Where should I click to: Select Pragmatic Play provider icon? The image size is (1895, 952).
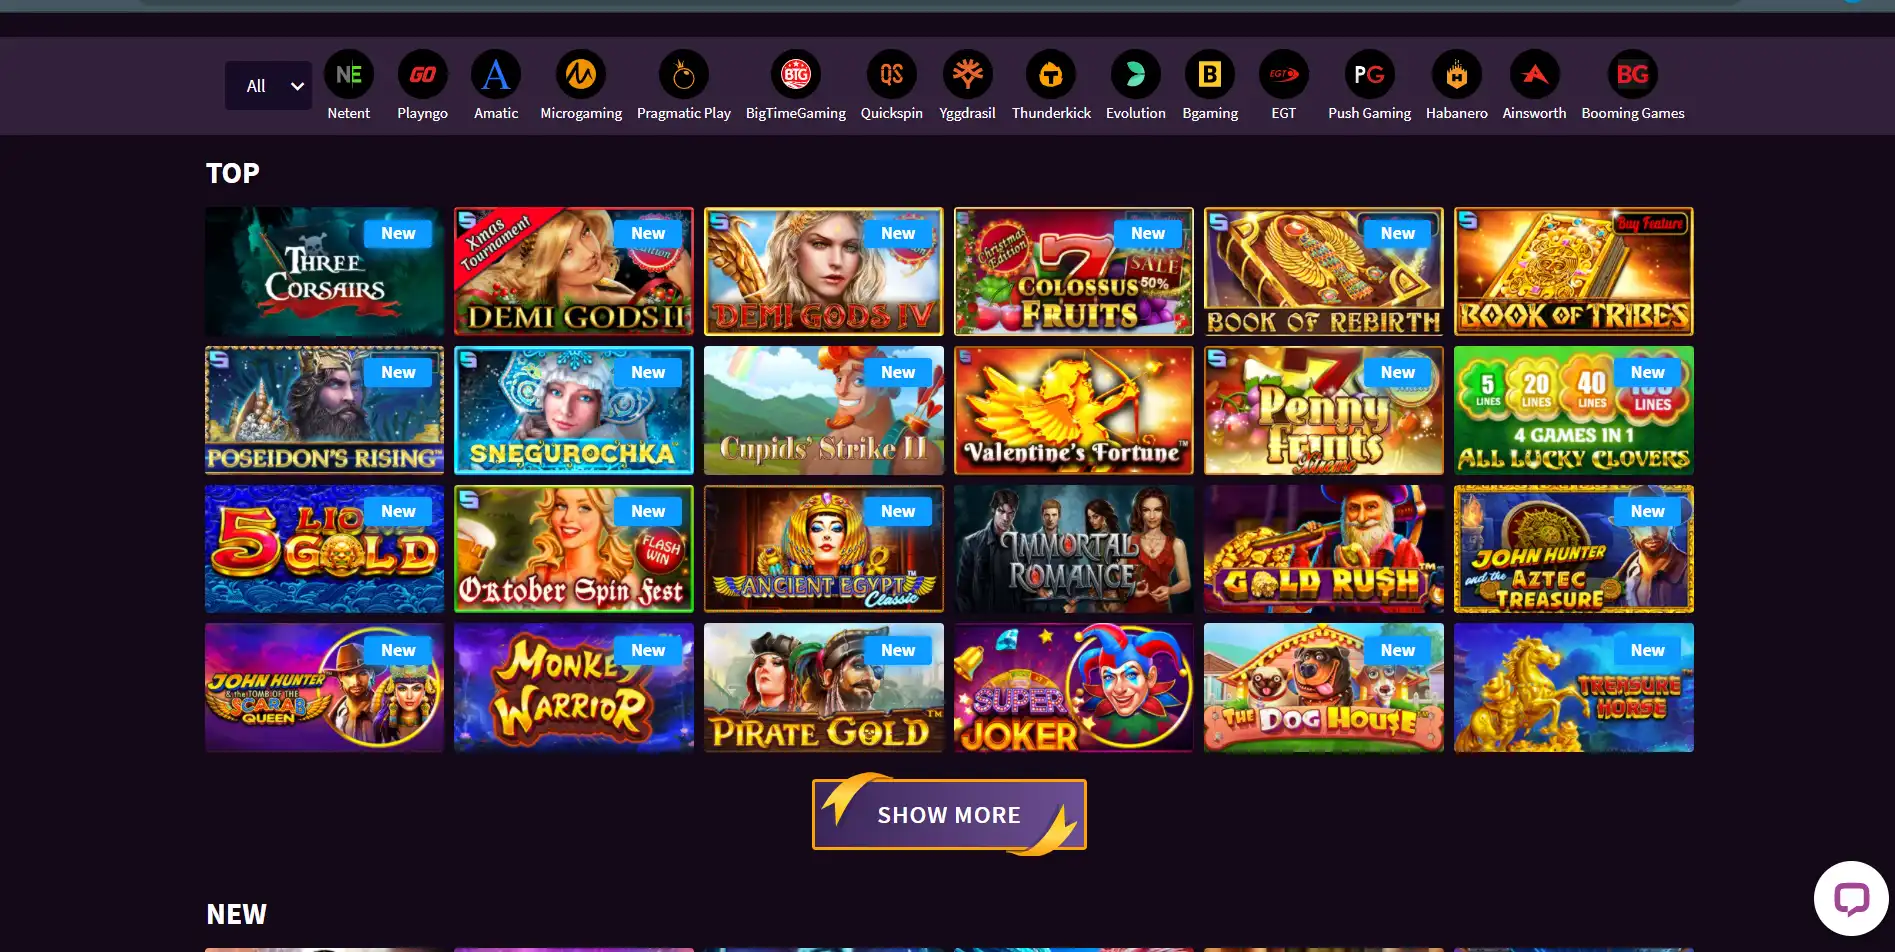pyautogui.click(x=684, y=74)
